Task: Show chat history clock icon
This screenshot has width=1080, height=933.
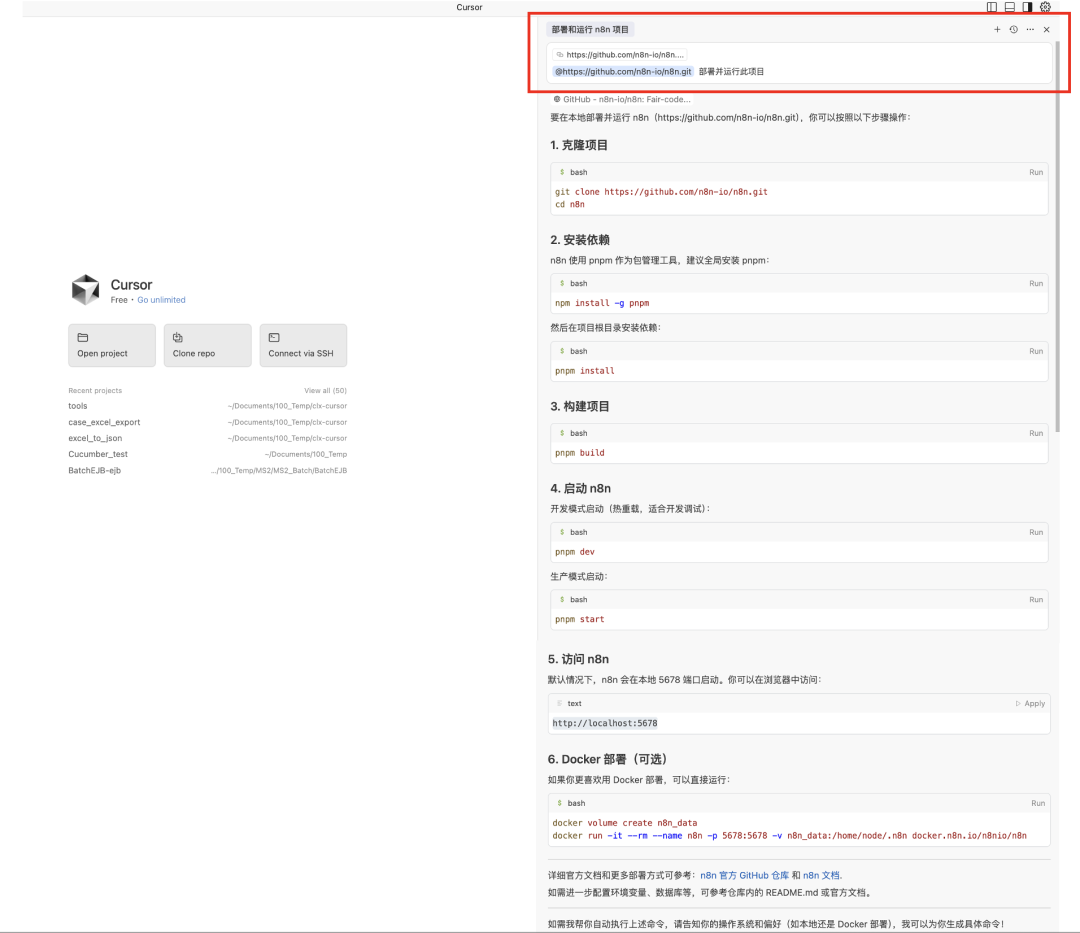Action: coord(1013,30)
